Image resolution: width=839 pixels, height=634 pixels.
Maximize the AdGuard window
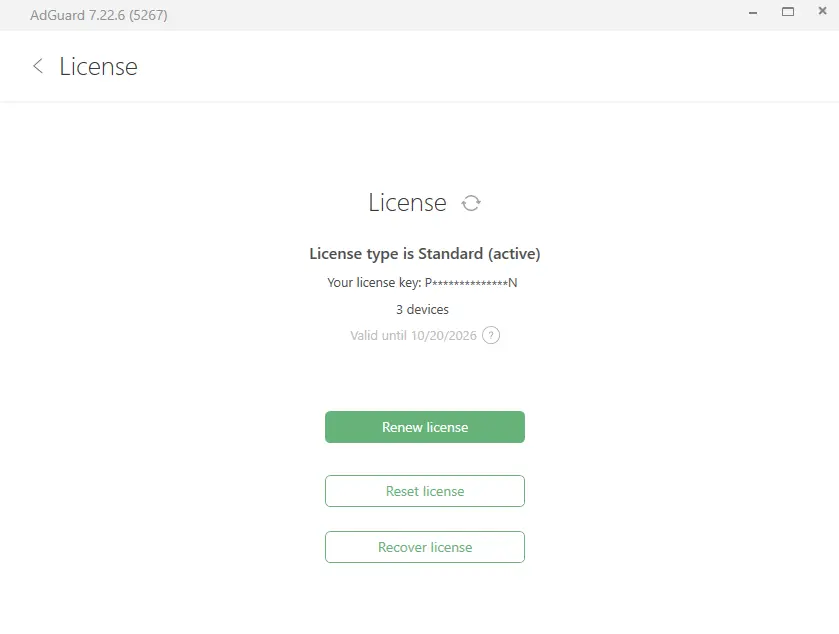pyautogui.click(x=788, y=12)
